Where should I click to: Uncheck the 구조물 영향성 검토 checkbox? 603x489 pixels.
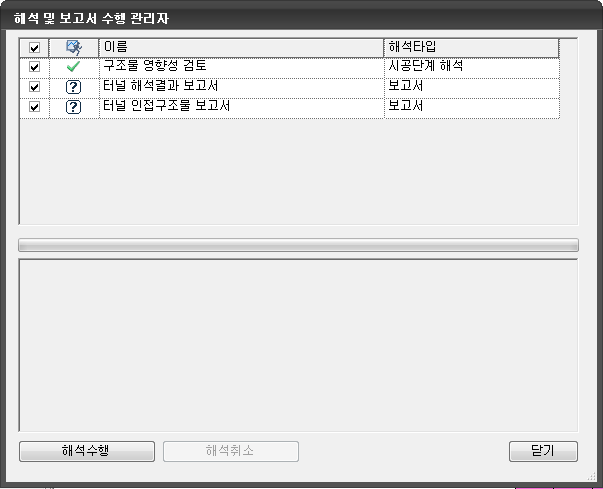(x=35, y=67)
